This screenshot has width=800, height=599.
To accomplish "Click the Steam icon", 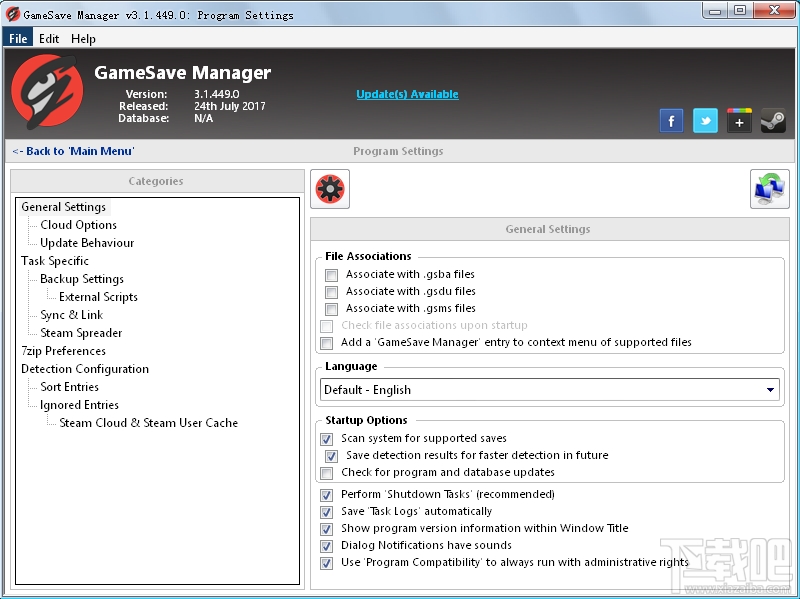I will tap(772, 120).
